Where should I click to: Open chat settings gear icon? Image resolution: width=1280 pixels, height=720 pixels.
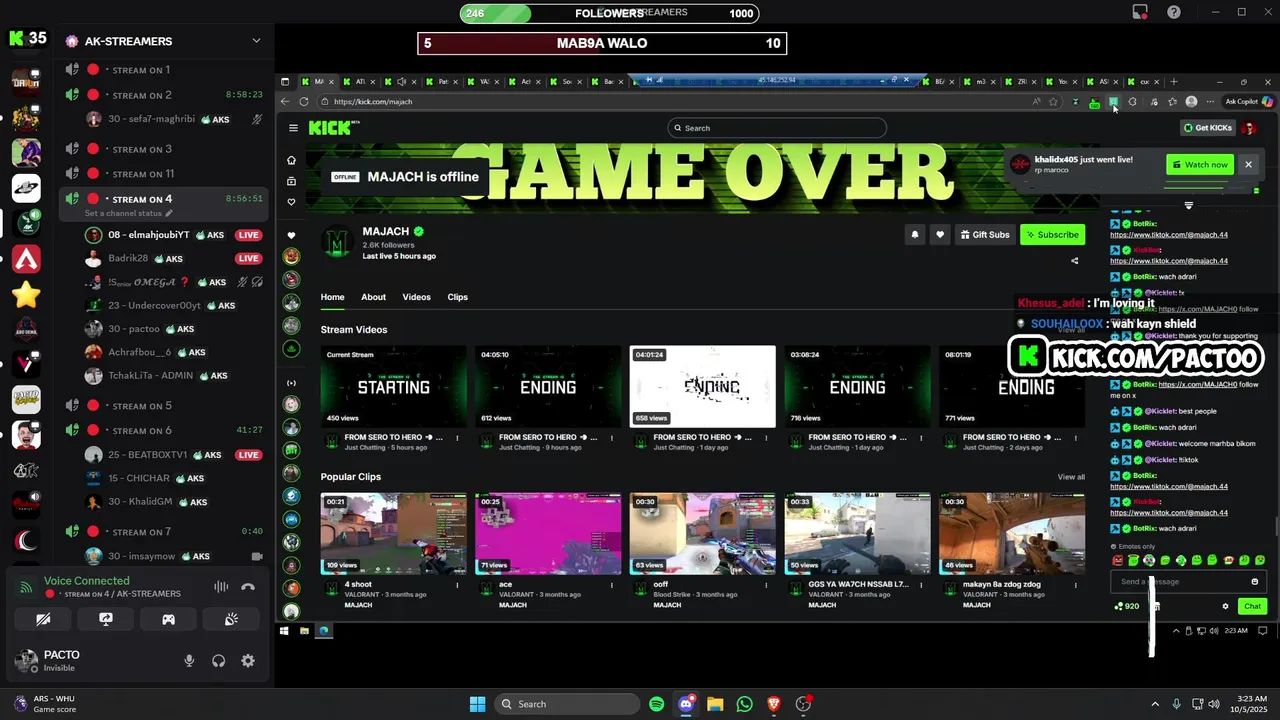(1225, 606)
